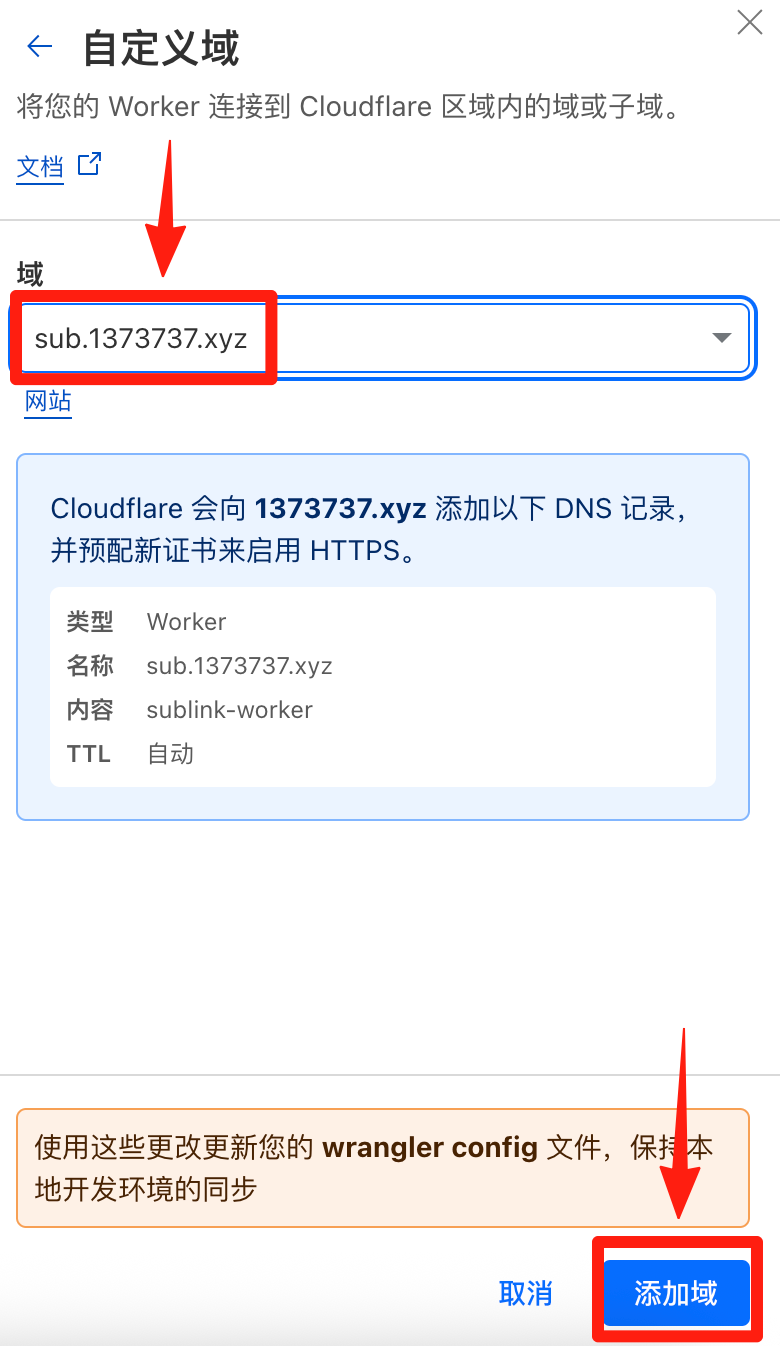The image size is (780, 1346).
Task: Close the 自定义域 panel with the X
Action: click(x=750, y=22)
